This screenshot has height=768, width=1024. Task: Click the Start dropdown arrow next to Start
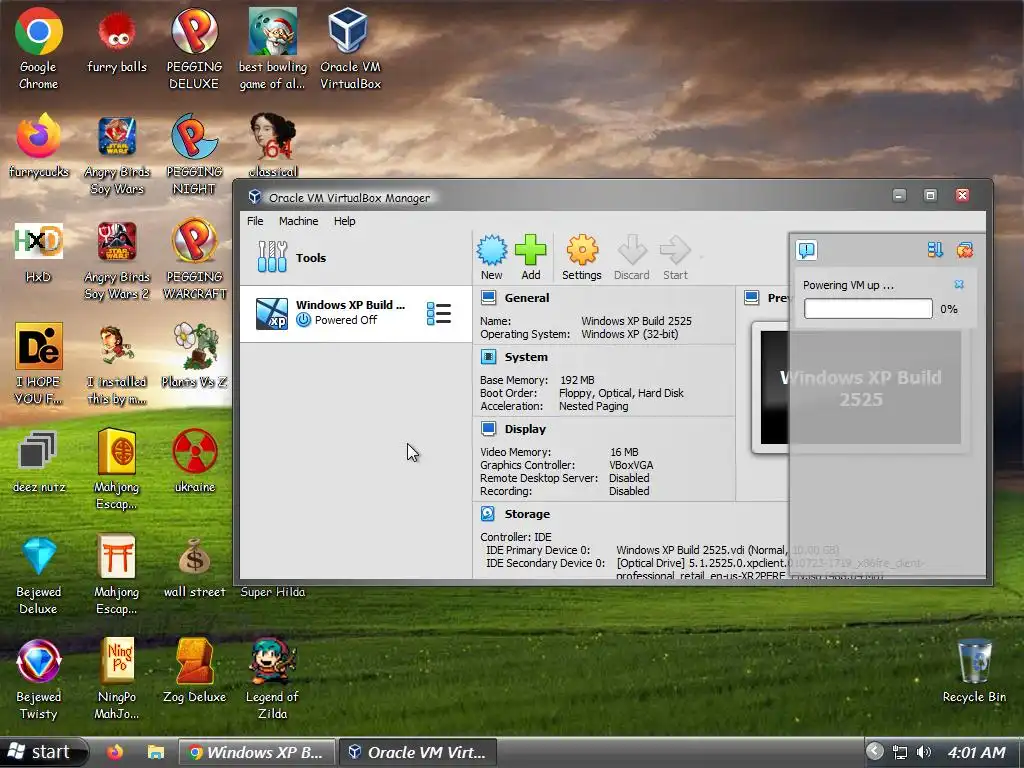701,257
